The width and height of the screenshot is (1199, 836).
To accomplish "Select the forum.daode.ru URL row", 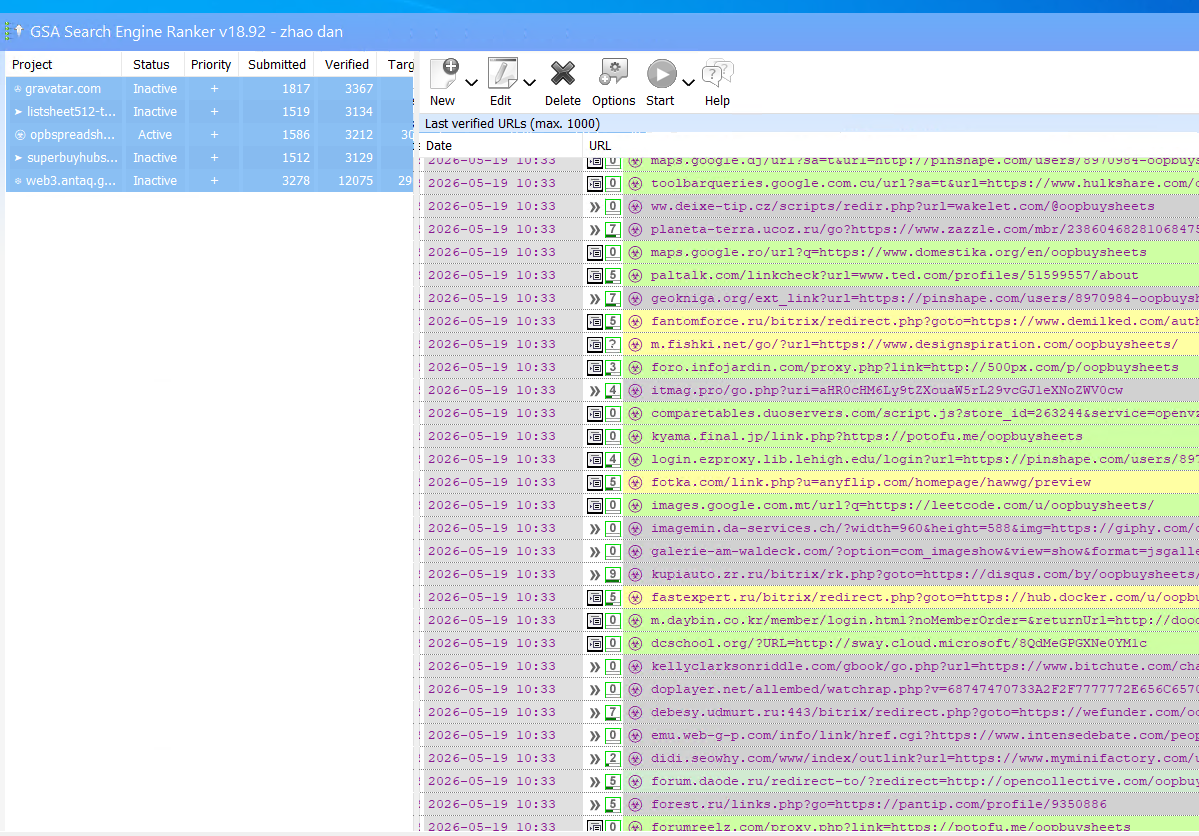I will pos(809,782).
